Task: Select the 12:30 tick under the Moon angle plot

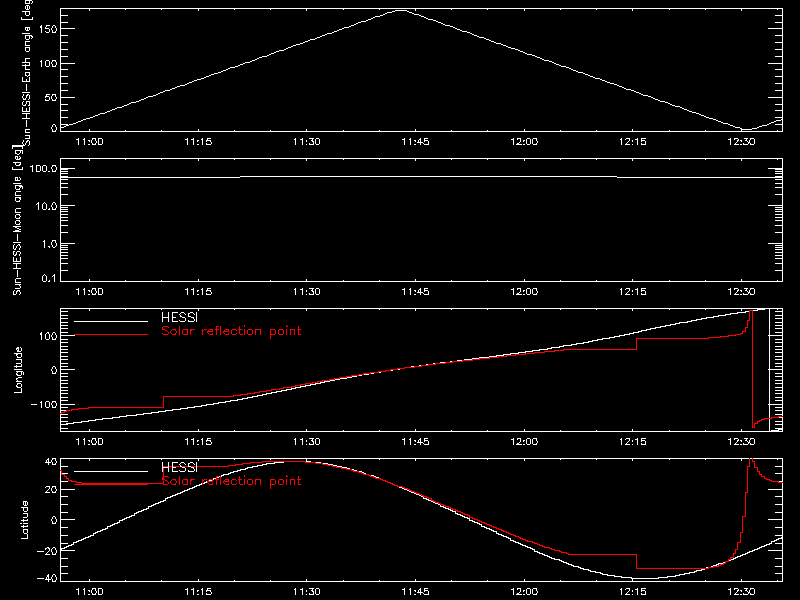Action: coord(741,292)
